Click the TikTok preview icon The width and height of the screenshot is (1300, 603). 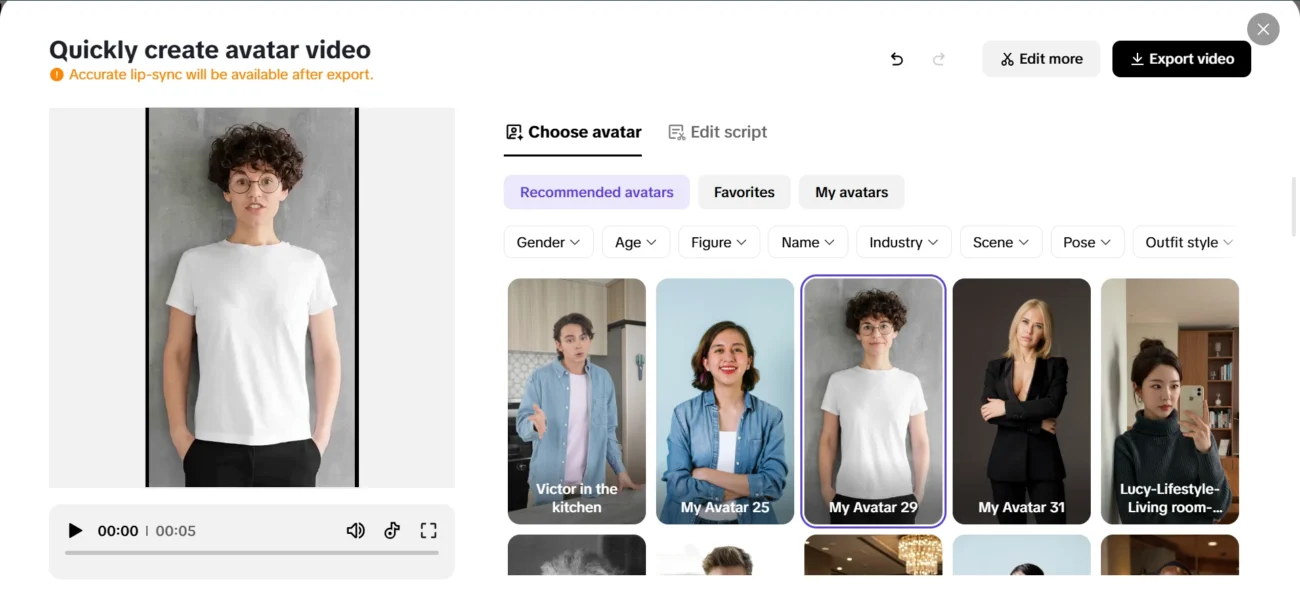click(392, 531)
